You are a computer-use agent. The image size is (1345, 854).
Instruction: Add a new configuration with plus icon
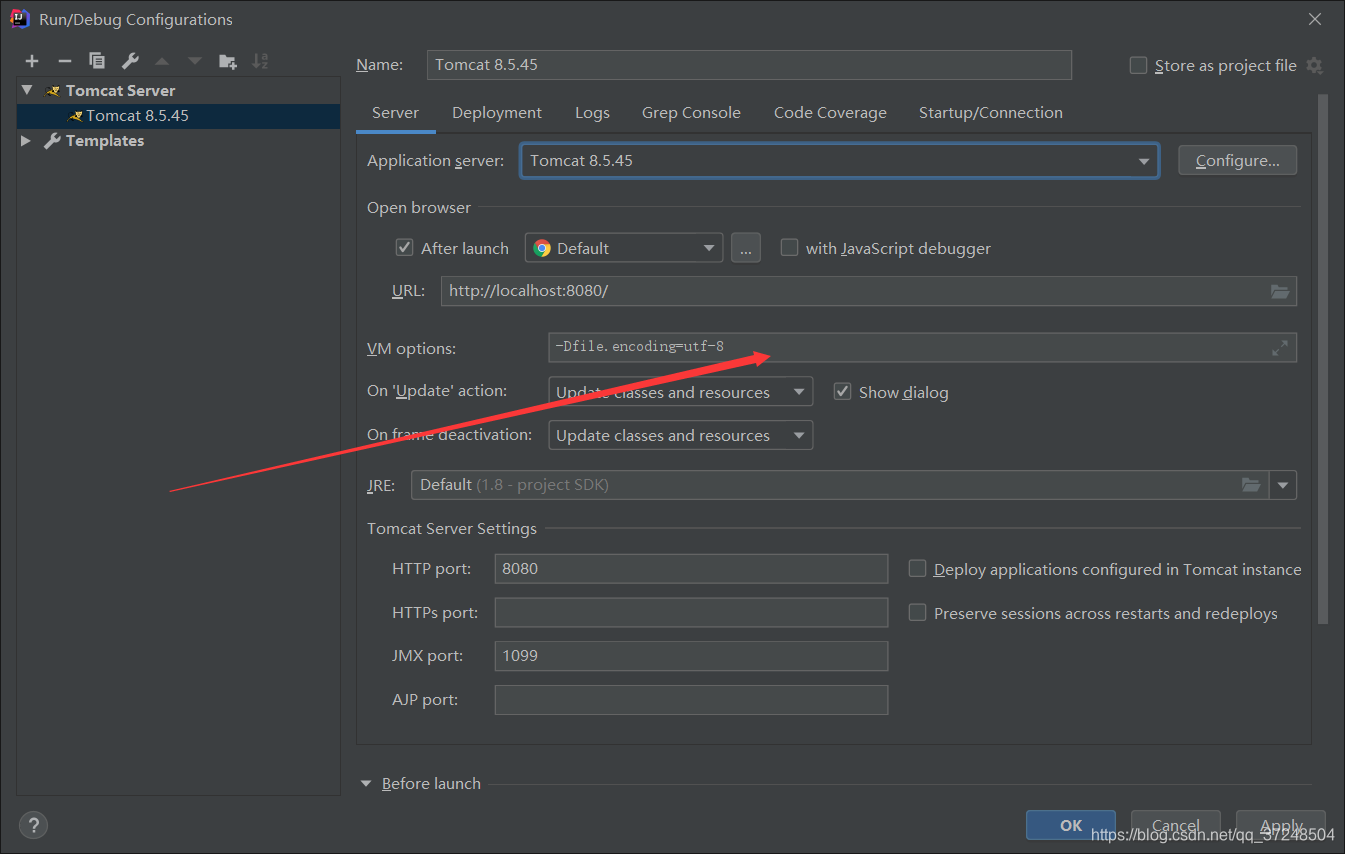32,61
